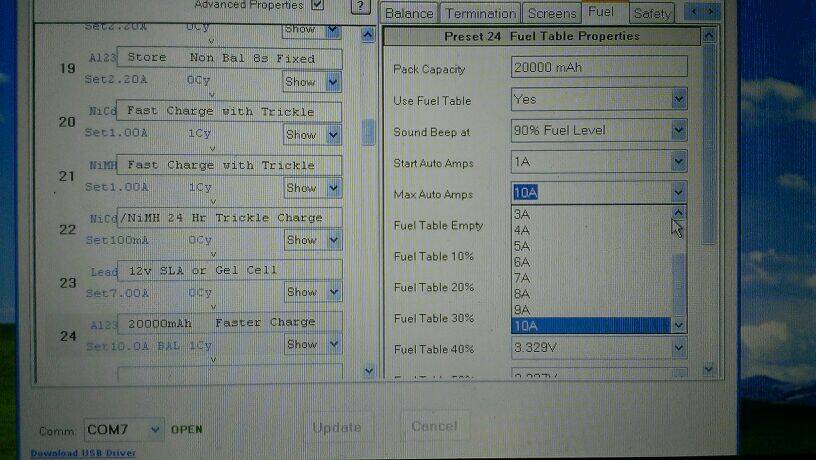Image resolution: width=816 pixels, height=460 pixels.
Task: Click properties panel scroll up arrow
Action: click(x=708, y=36)
